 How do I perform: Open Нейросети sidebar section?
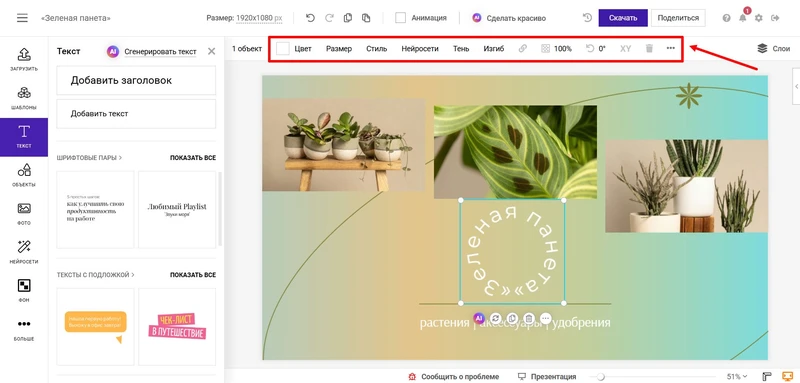(24, 252)
